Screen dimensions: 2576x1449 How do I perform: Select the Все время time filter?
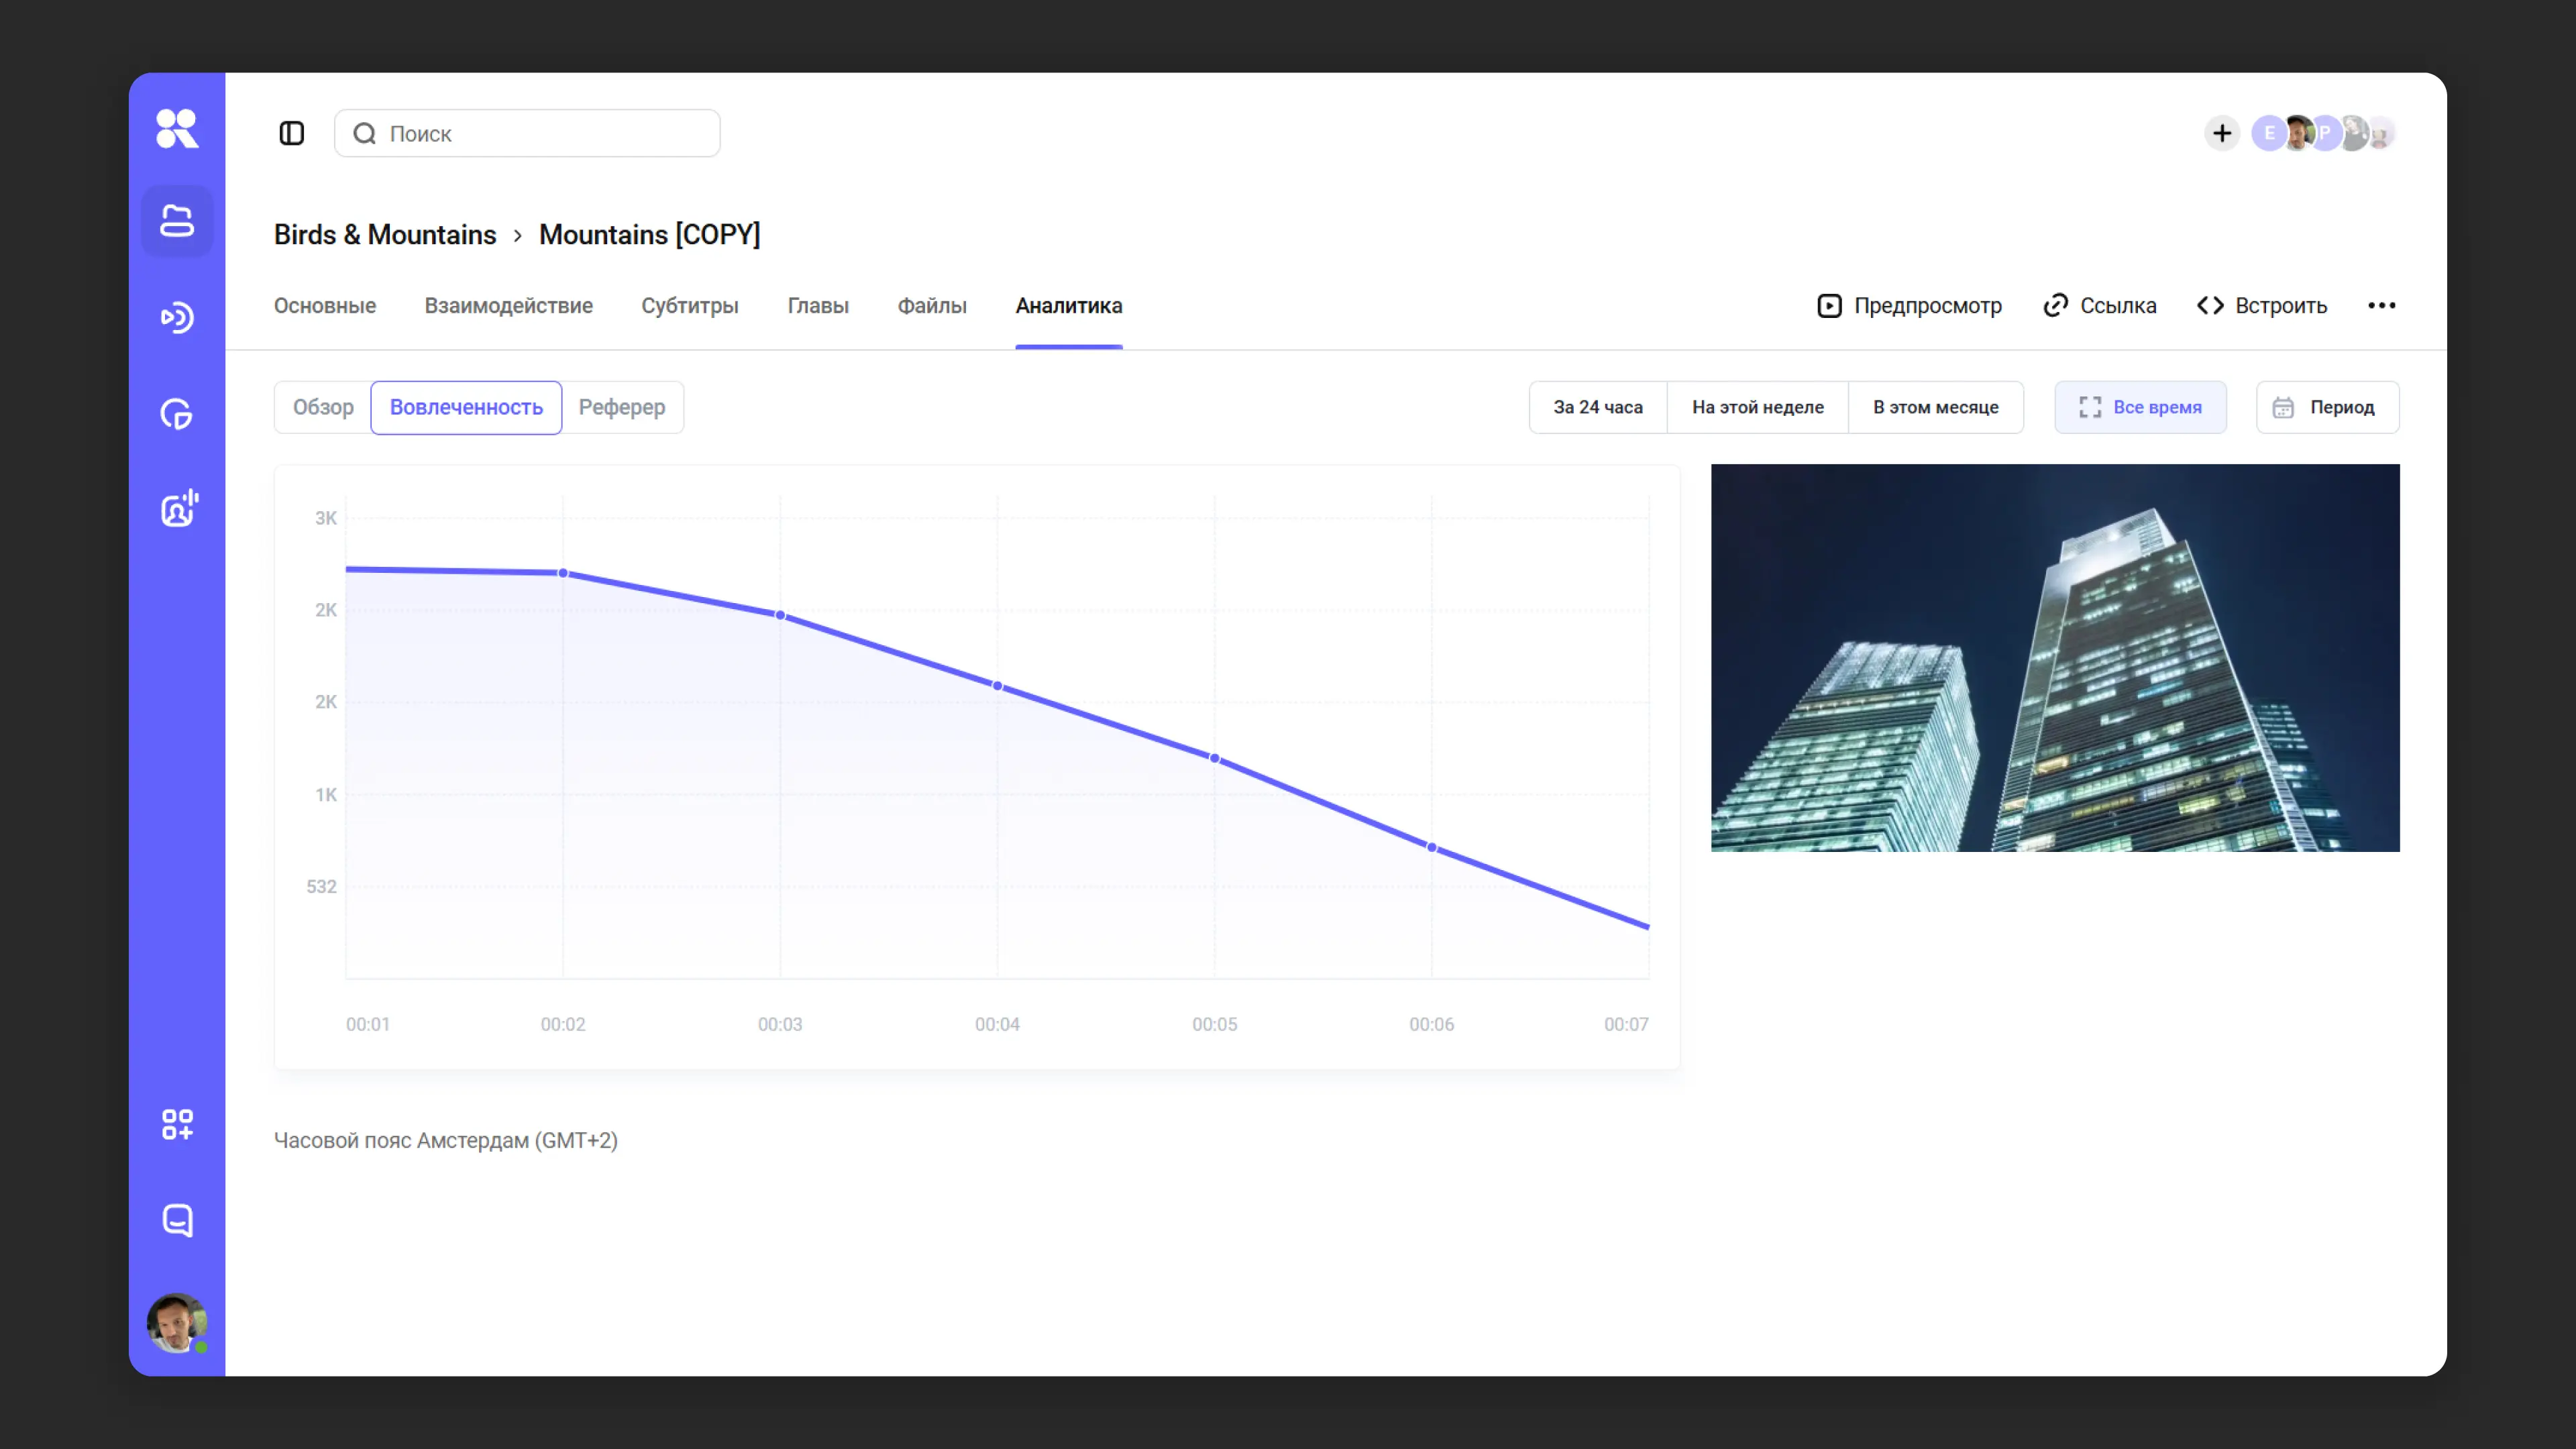[2140, 407]
